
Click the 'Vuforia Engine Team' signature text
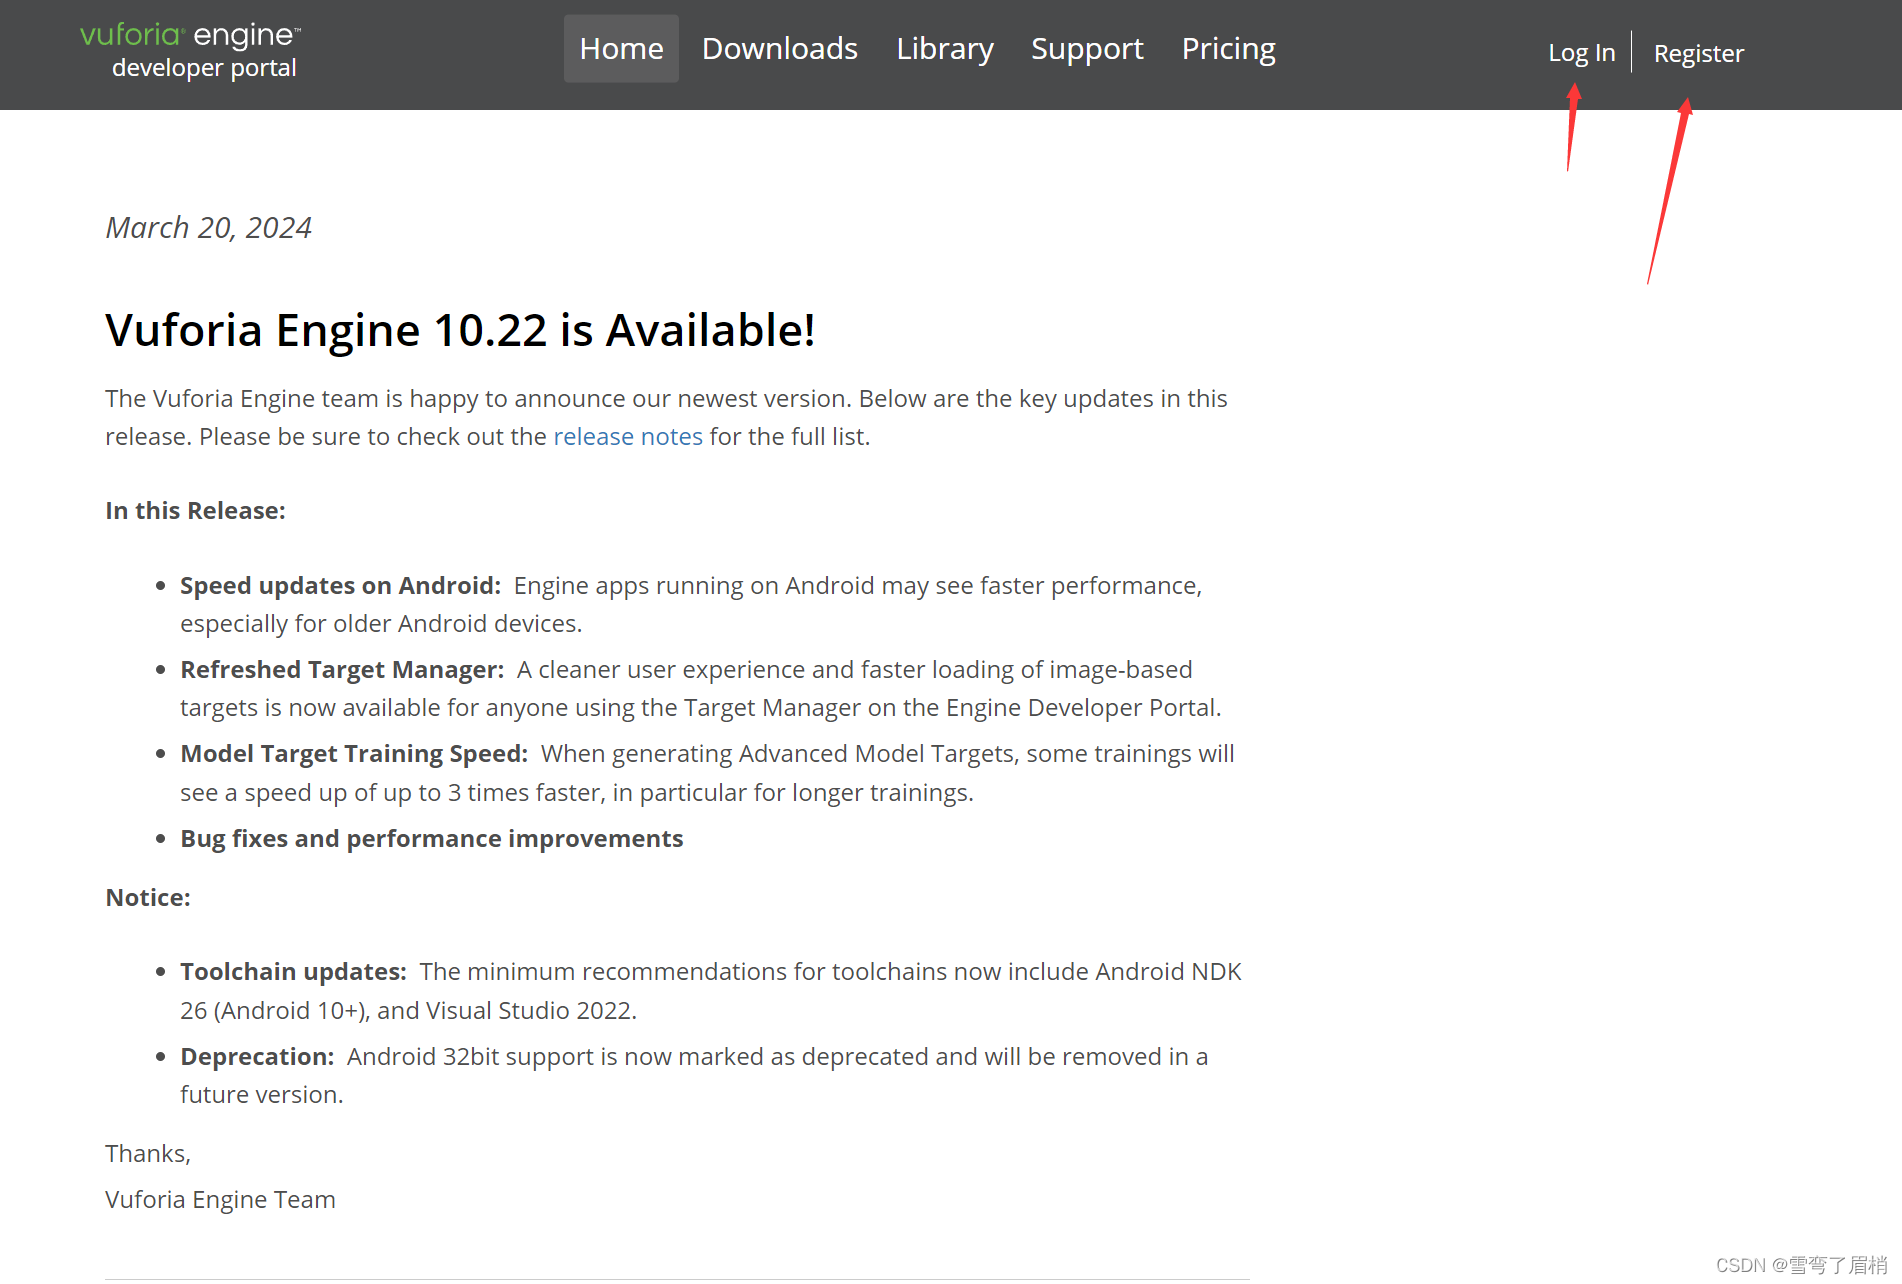pos(220,1200)
